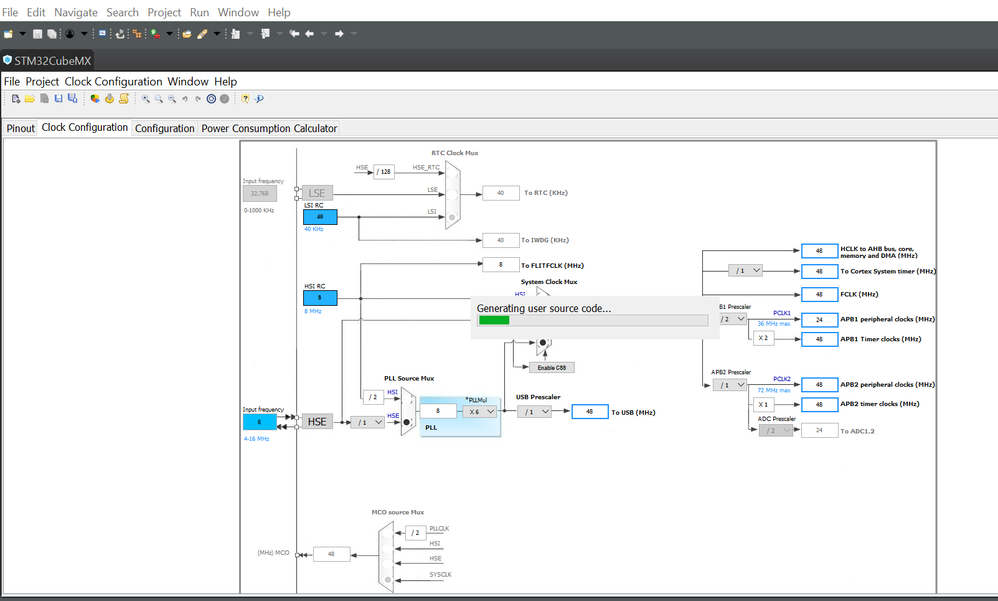998x601 pixels.
Task: Click the Run External Tools icon
Action: 155,34
